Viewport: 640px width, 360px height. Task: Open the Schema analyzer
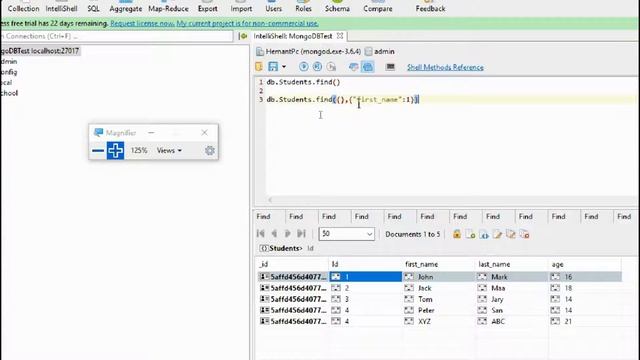tap(337, 8)
